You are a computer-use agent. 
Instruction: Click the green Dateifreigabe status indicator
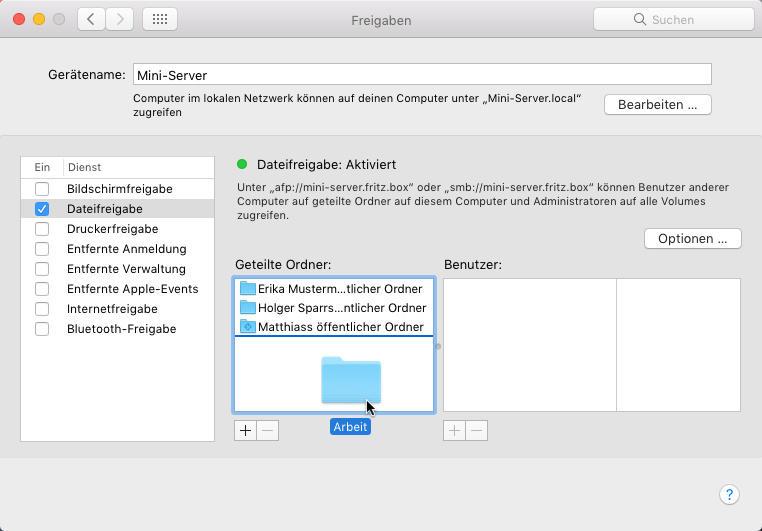242,164
